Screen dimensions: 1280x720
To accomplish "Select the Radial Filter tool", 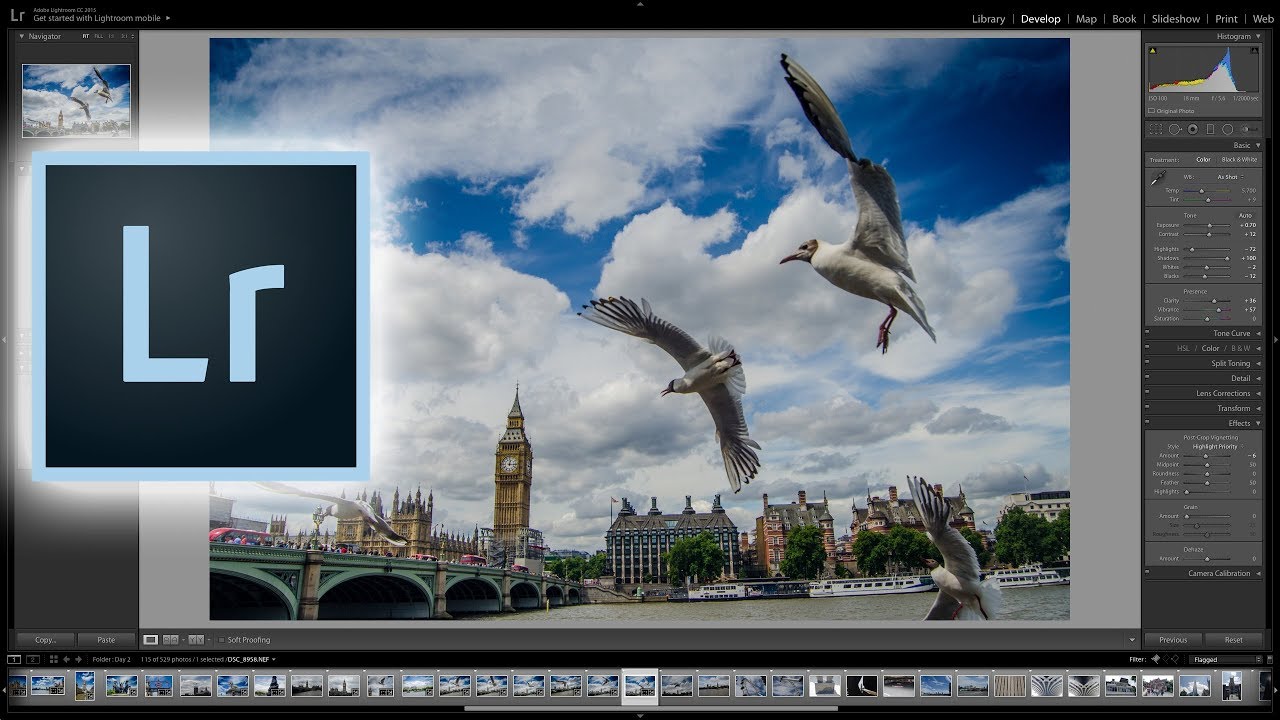I will pos(1227,129).
